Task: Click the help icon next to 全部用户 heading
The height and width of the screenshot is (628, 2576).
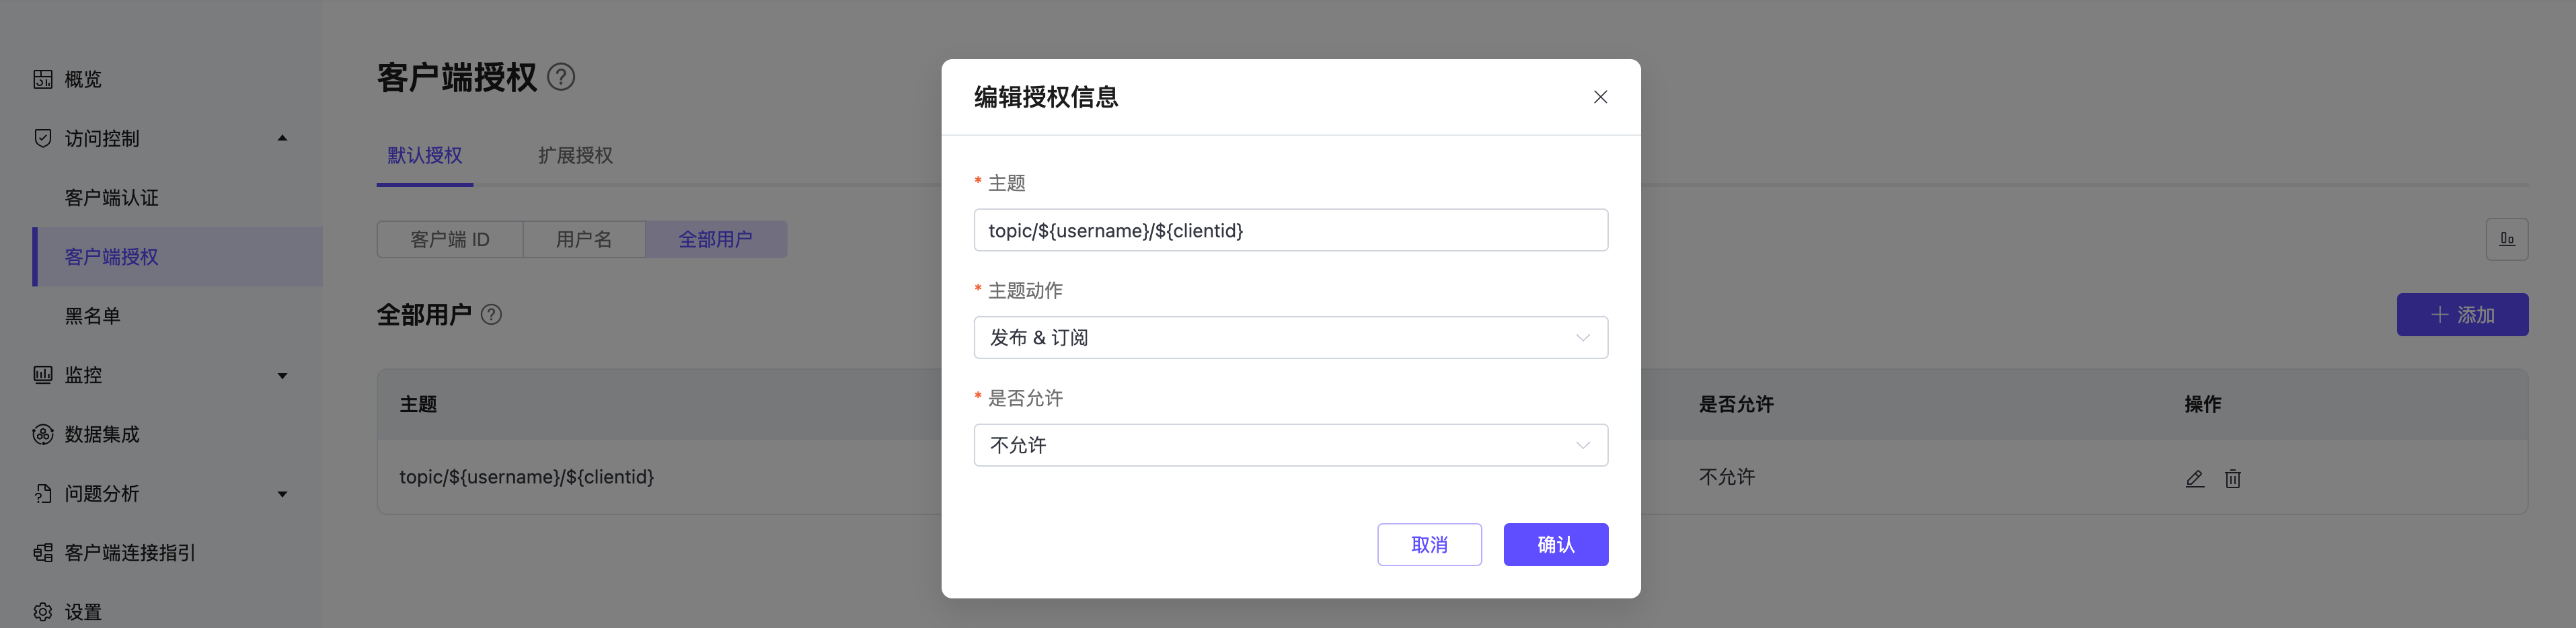Action: (x=491, y=314)
